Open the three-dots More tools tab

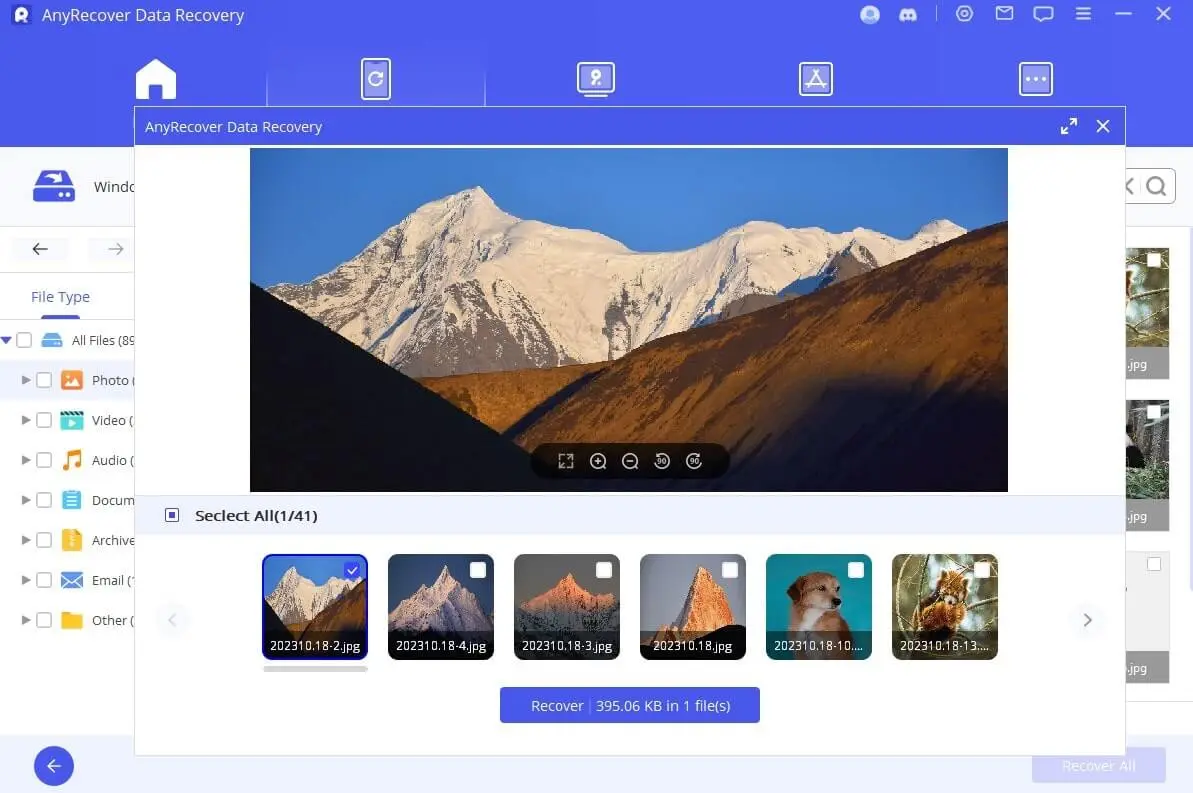click(x=1035, y=79)
